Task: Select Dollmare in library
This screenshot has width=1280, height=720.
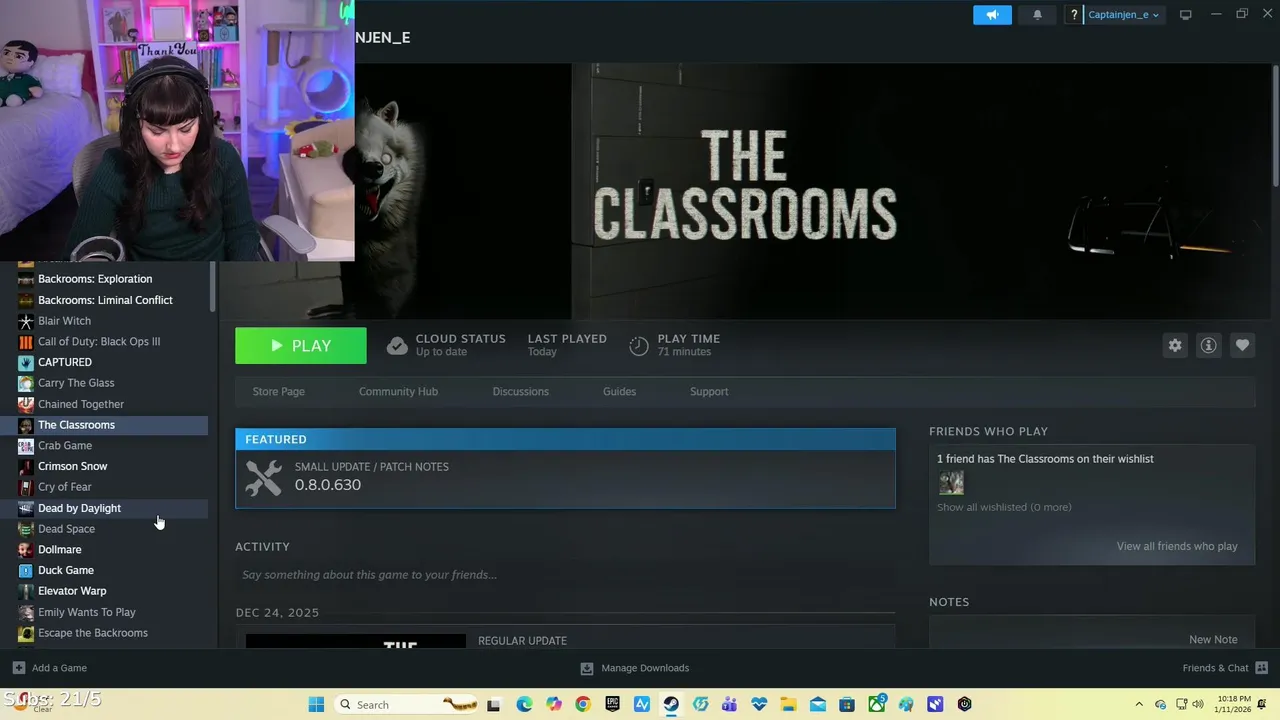Action: pyautogui.click(x=104, y=549)
